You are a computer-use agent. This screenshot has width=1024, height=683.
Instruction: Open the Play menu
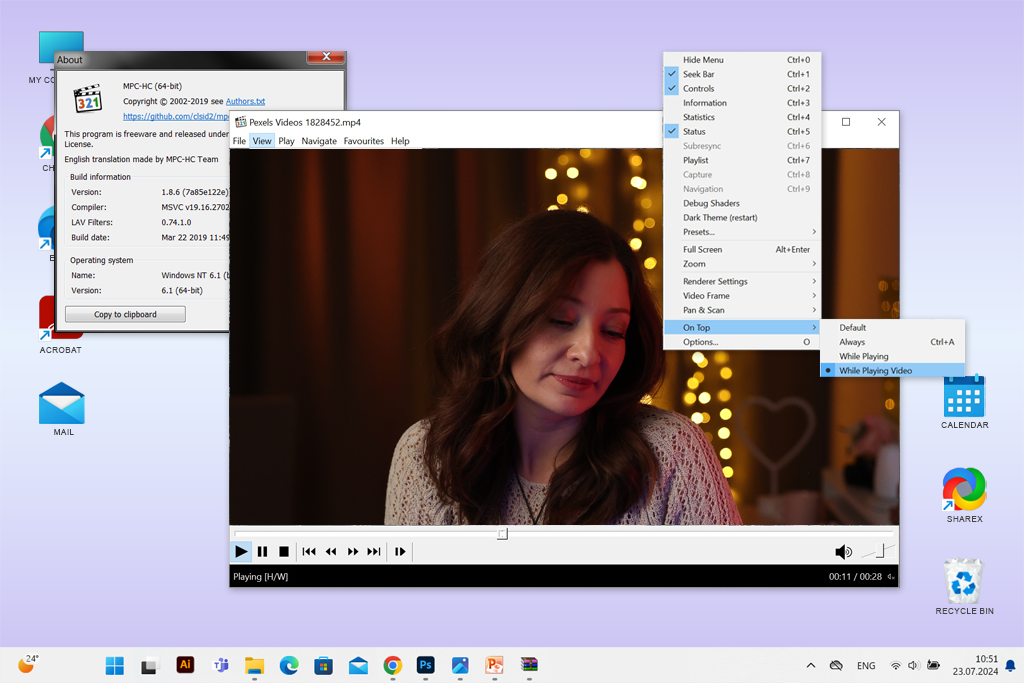pyautogui.click(x=286, y=140)
